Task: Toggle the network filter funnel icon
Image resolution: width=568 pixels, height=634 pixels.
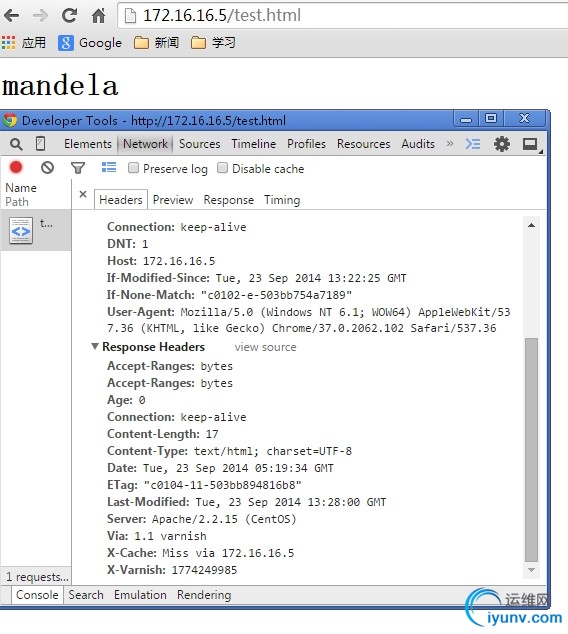Action: click(78, 168)
